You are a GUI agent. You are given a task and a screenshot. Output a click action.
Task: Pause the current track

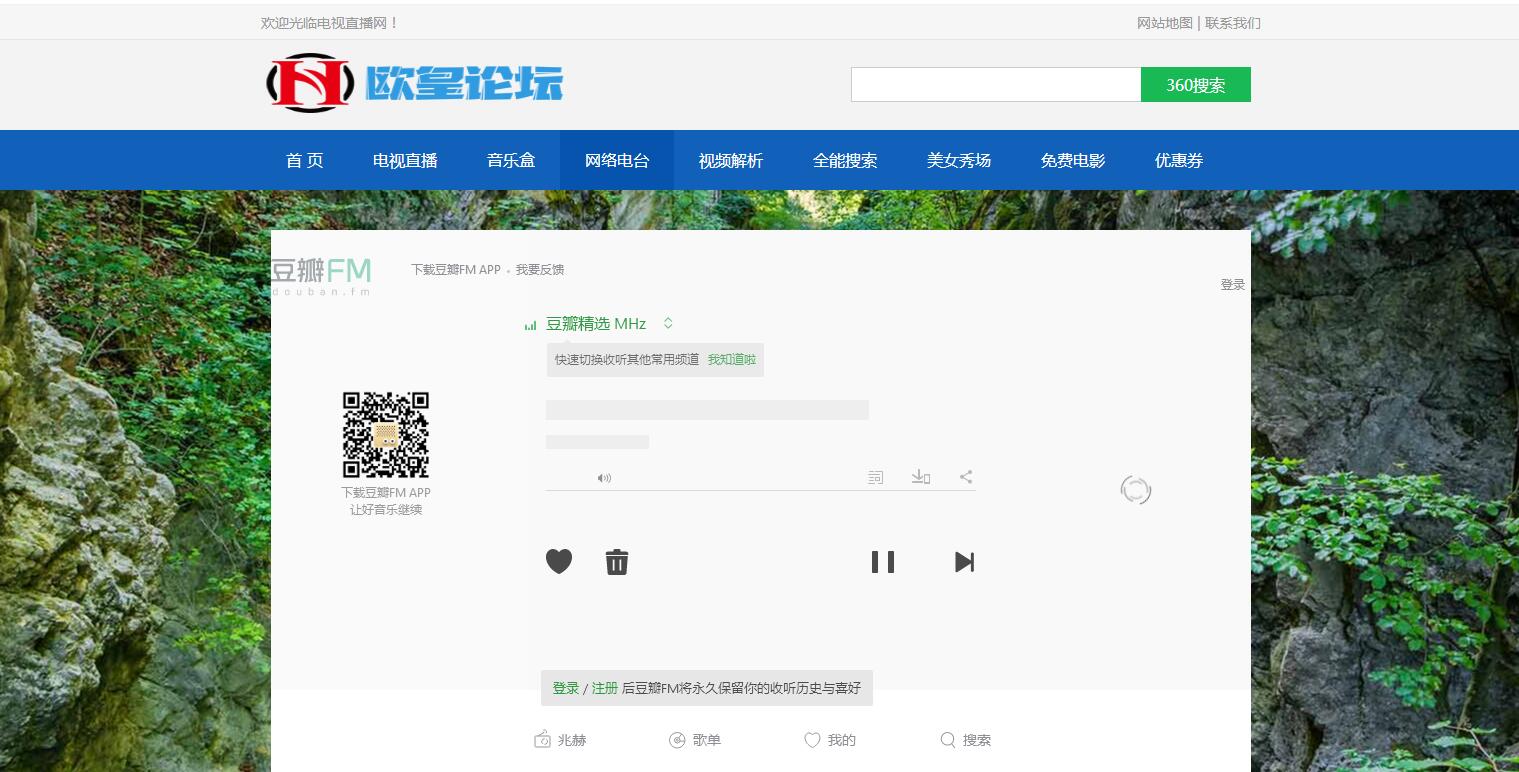click(x=883, y=562)
